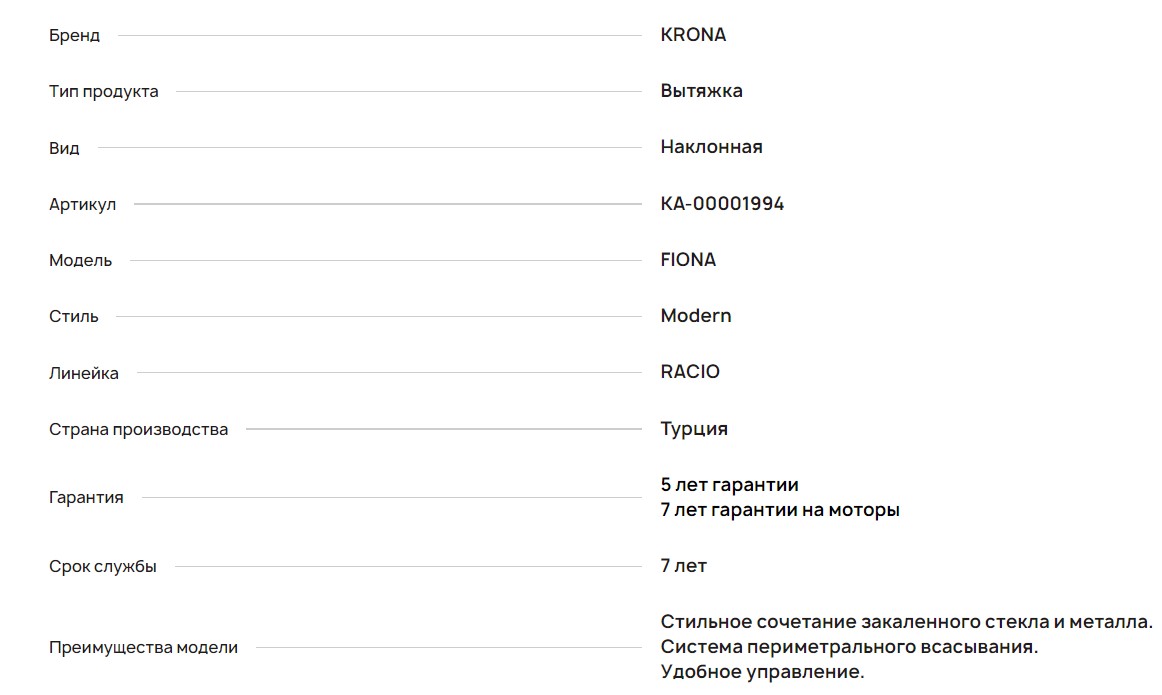Viewport: 1162px width, 695px height.
Task: Click the article number KA-00001994
Action: tap(722, 204)
